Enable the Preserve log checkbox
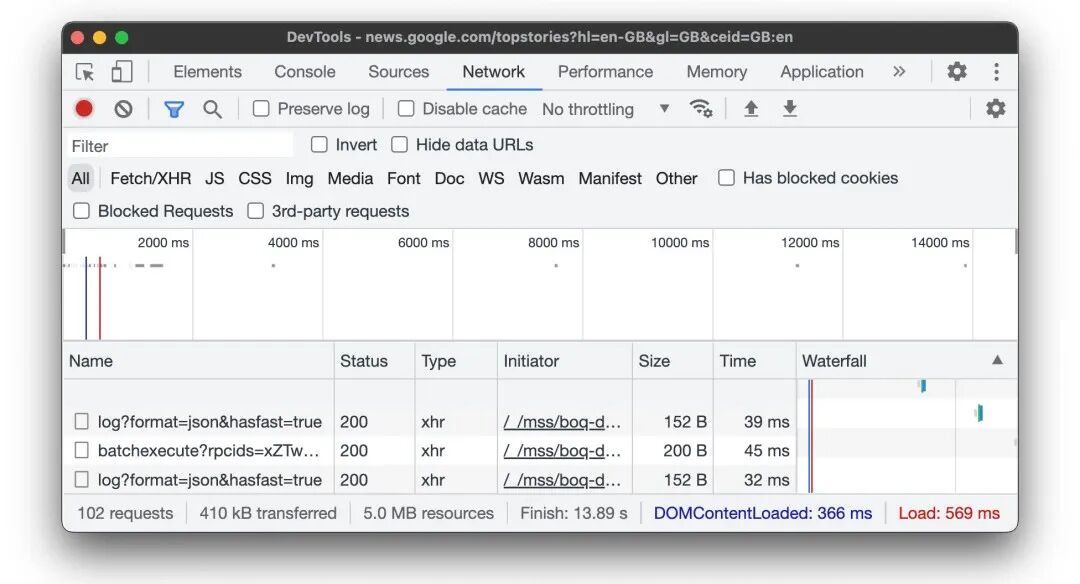The image size is (1080, 584). [x=261, y=109]
